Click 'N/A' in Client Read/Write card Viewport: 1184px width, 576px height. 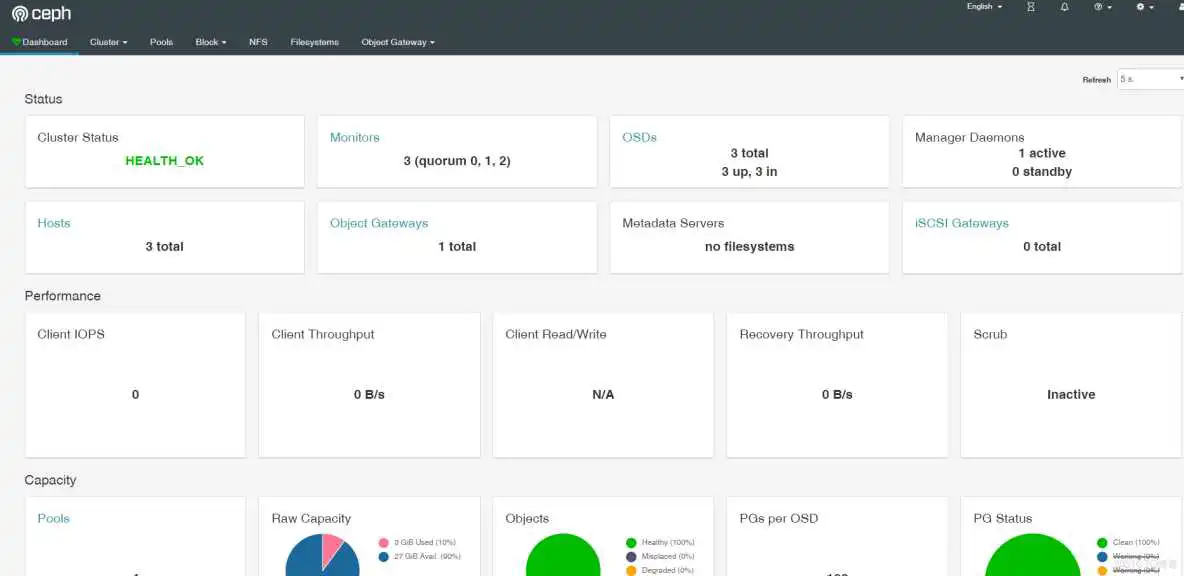click(603, 395)
